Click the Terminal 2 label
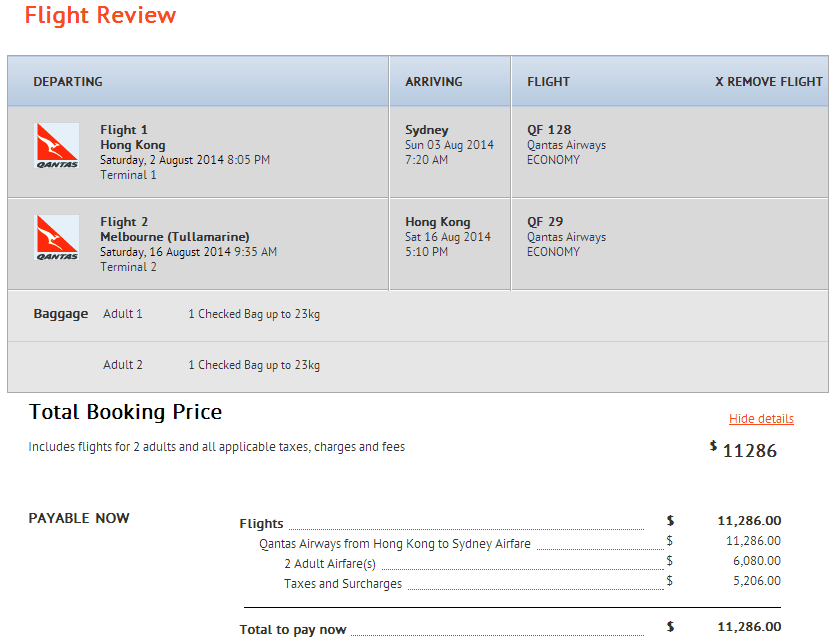The image size is (840, 644). tap(128, 267)
